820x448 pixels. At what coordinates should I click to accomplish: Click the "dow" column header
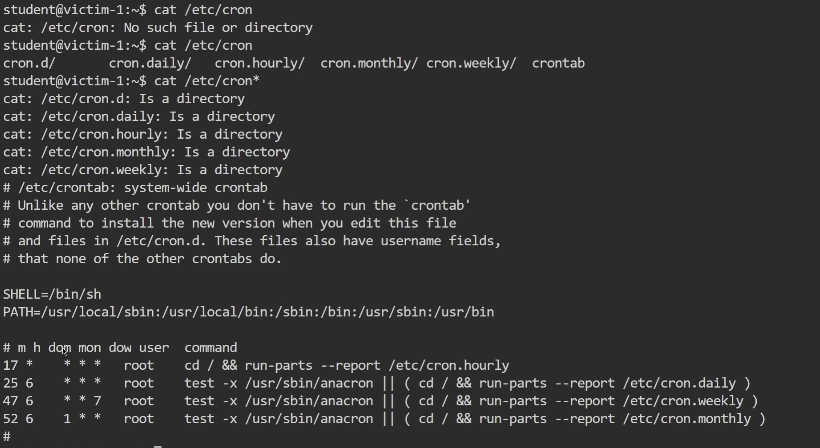pos(120,348)
